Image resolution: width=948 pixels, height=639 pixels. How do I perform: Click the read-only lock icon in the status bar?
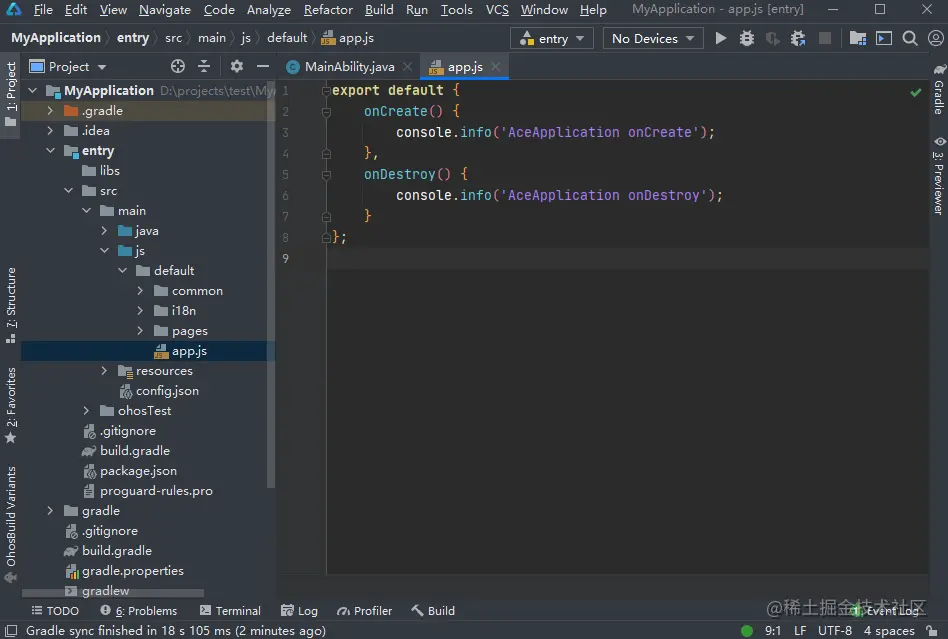[x=932, y=631]
